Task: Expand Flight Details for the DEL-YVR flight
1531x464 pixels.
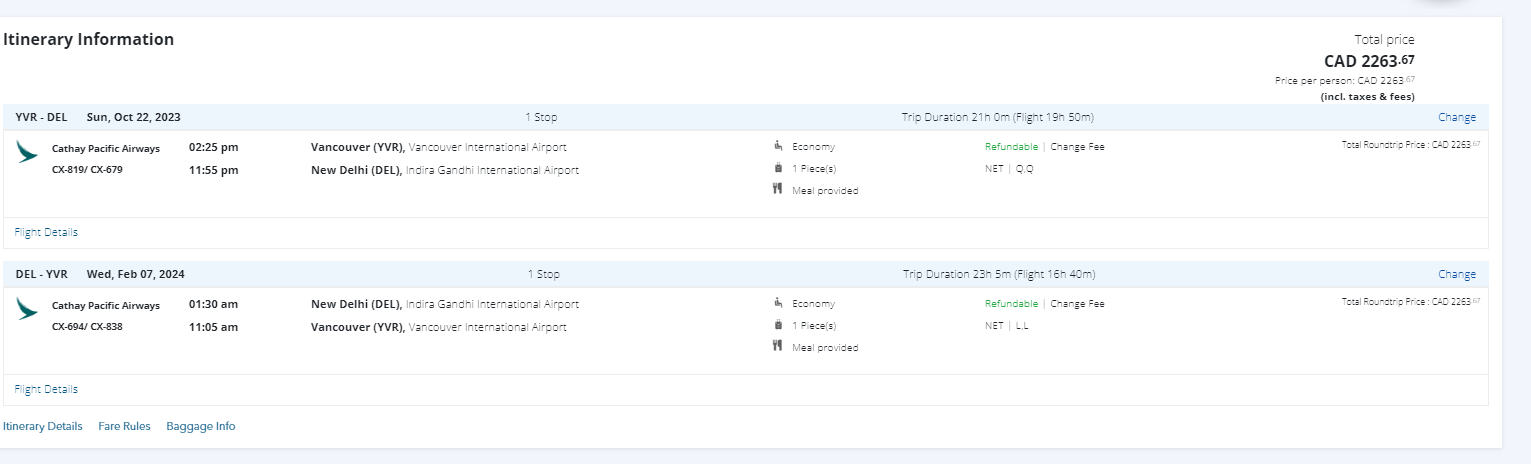Action: pos(46,389)
